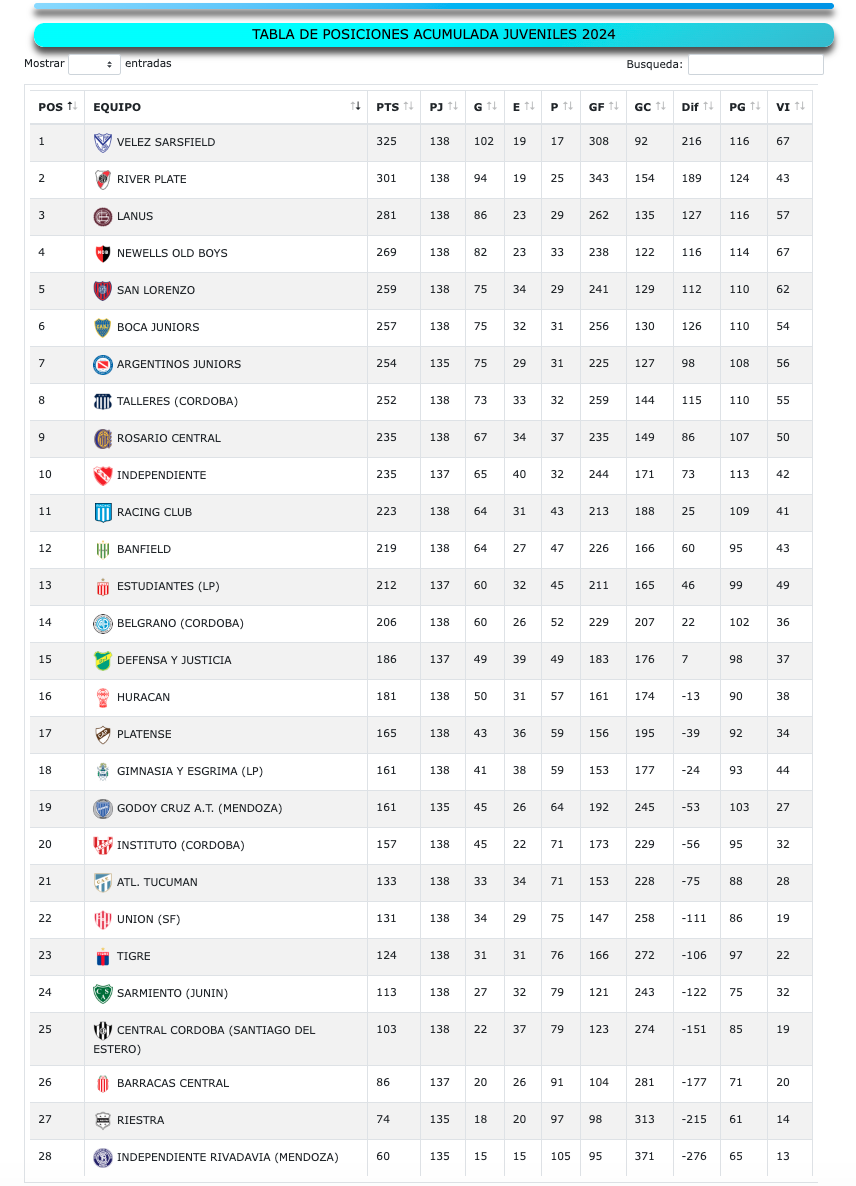Click the Busqueda search field

(755, 64)
